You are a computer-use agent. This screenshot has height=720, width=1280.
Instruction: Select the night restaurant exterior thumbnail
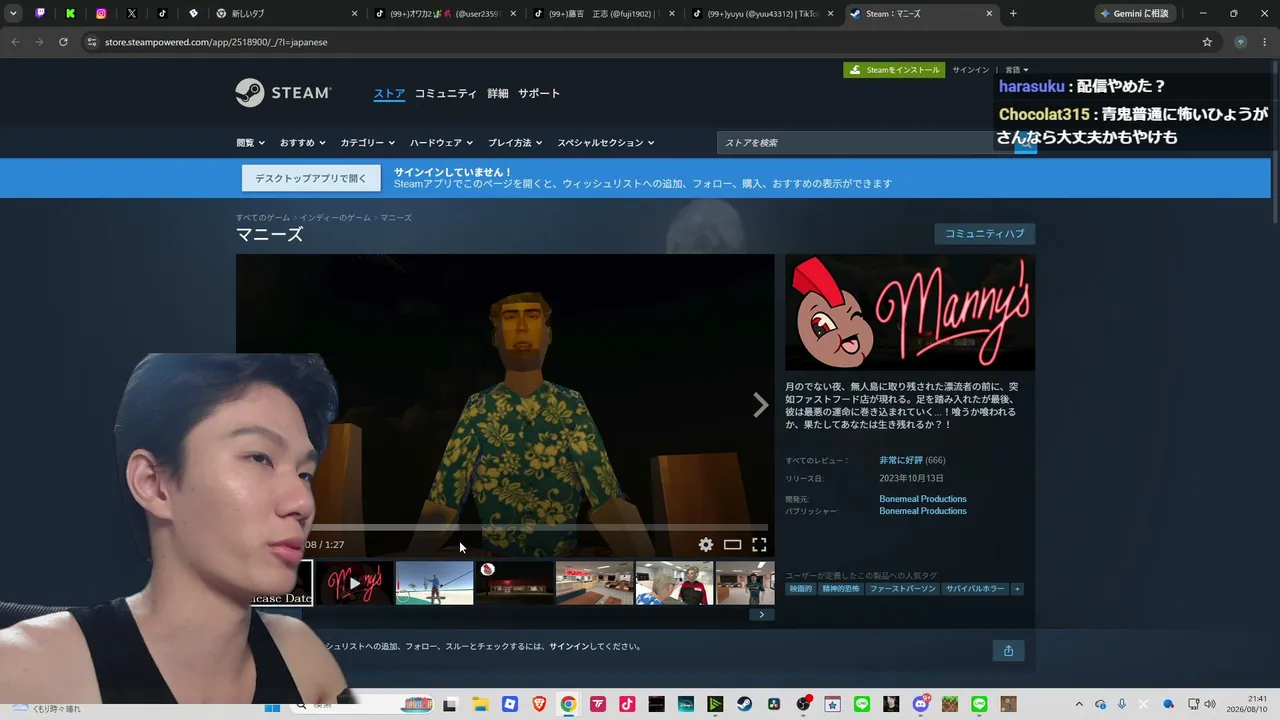(x=514, y=583)
